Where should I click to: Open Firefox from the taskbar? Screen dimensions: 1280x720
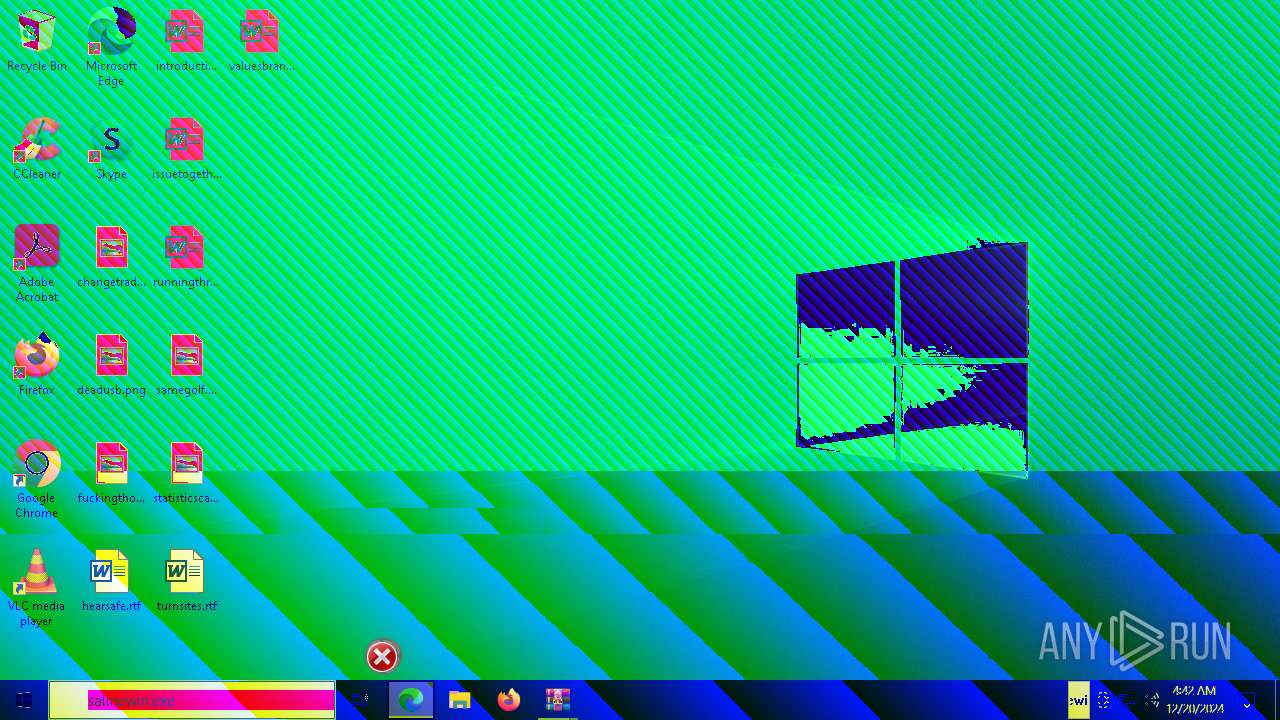[x=508, y=700]
